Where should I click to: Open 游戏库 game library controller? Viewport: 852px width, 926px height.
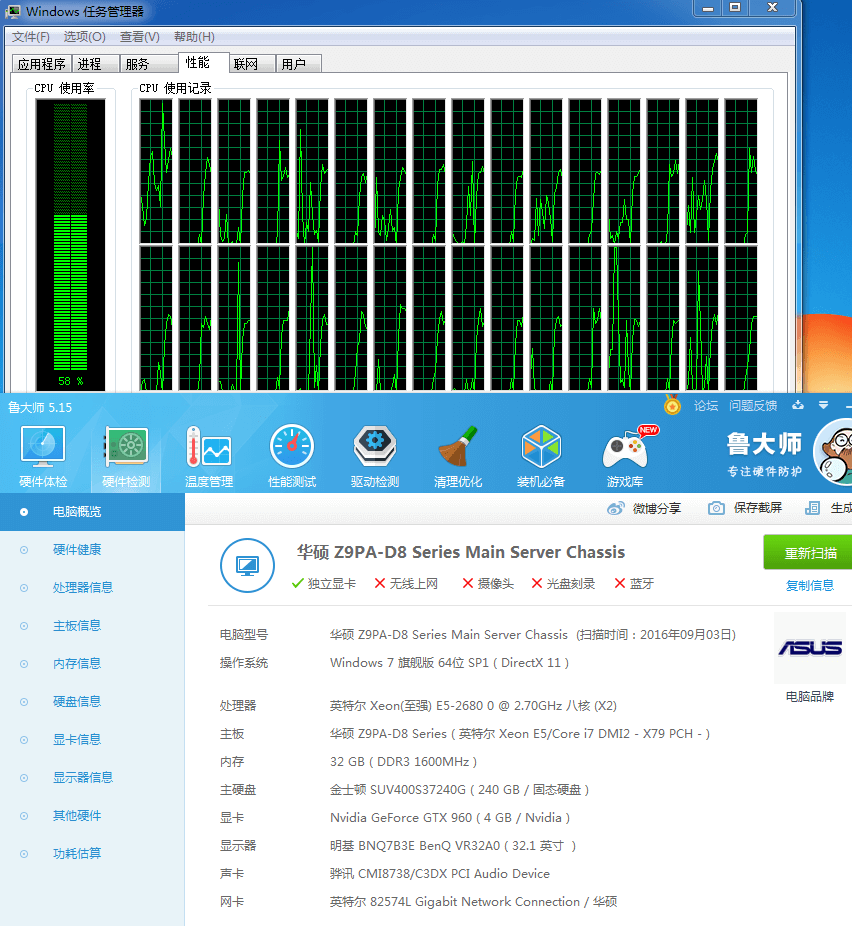tap(625, 457)
